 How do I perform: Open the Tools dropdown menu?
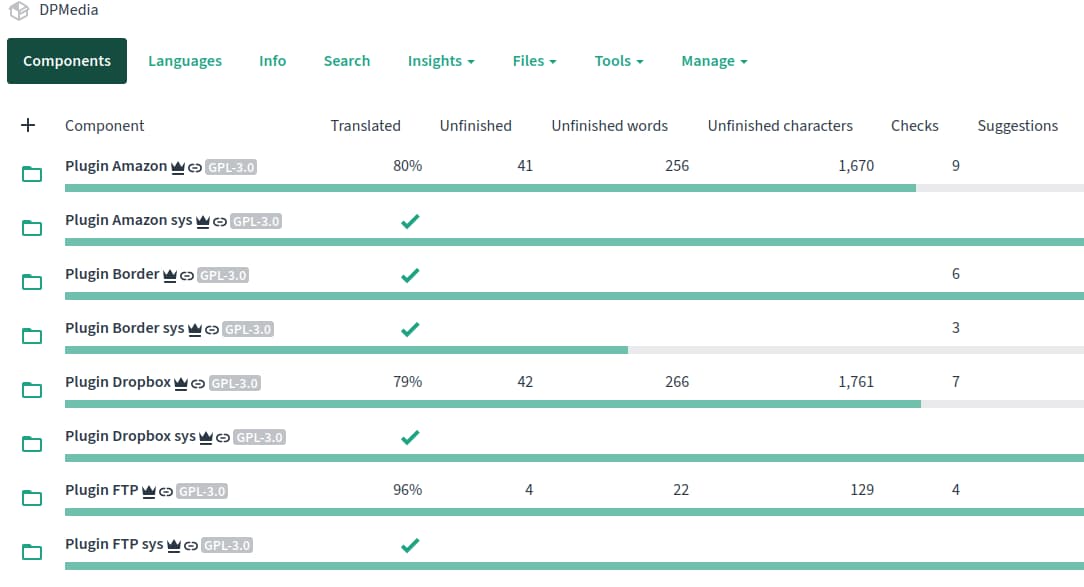pos(618,61)
